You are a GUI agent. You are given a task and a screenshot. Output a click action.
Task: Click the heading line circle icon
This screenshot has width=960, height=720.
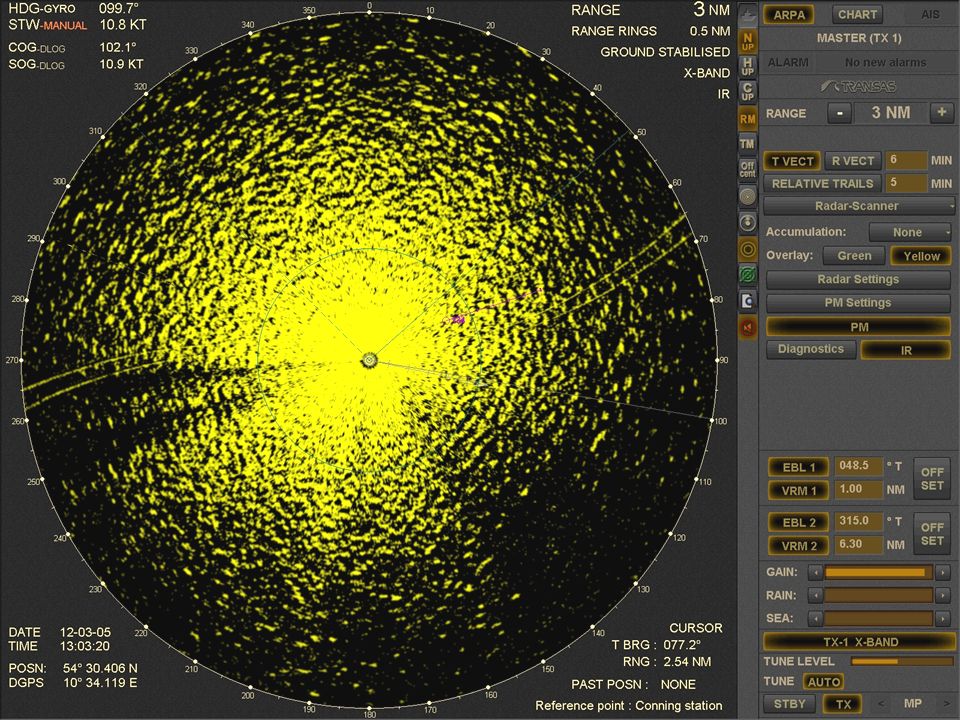(x=748, y=222)
